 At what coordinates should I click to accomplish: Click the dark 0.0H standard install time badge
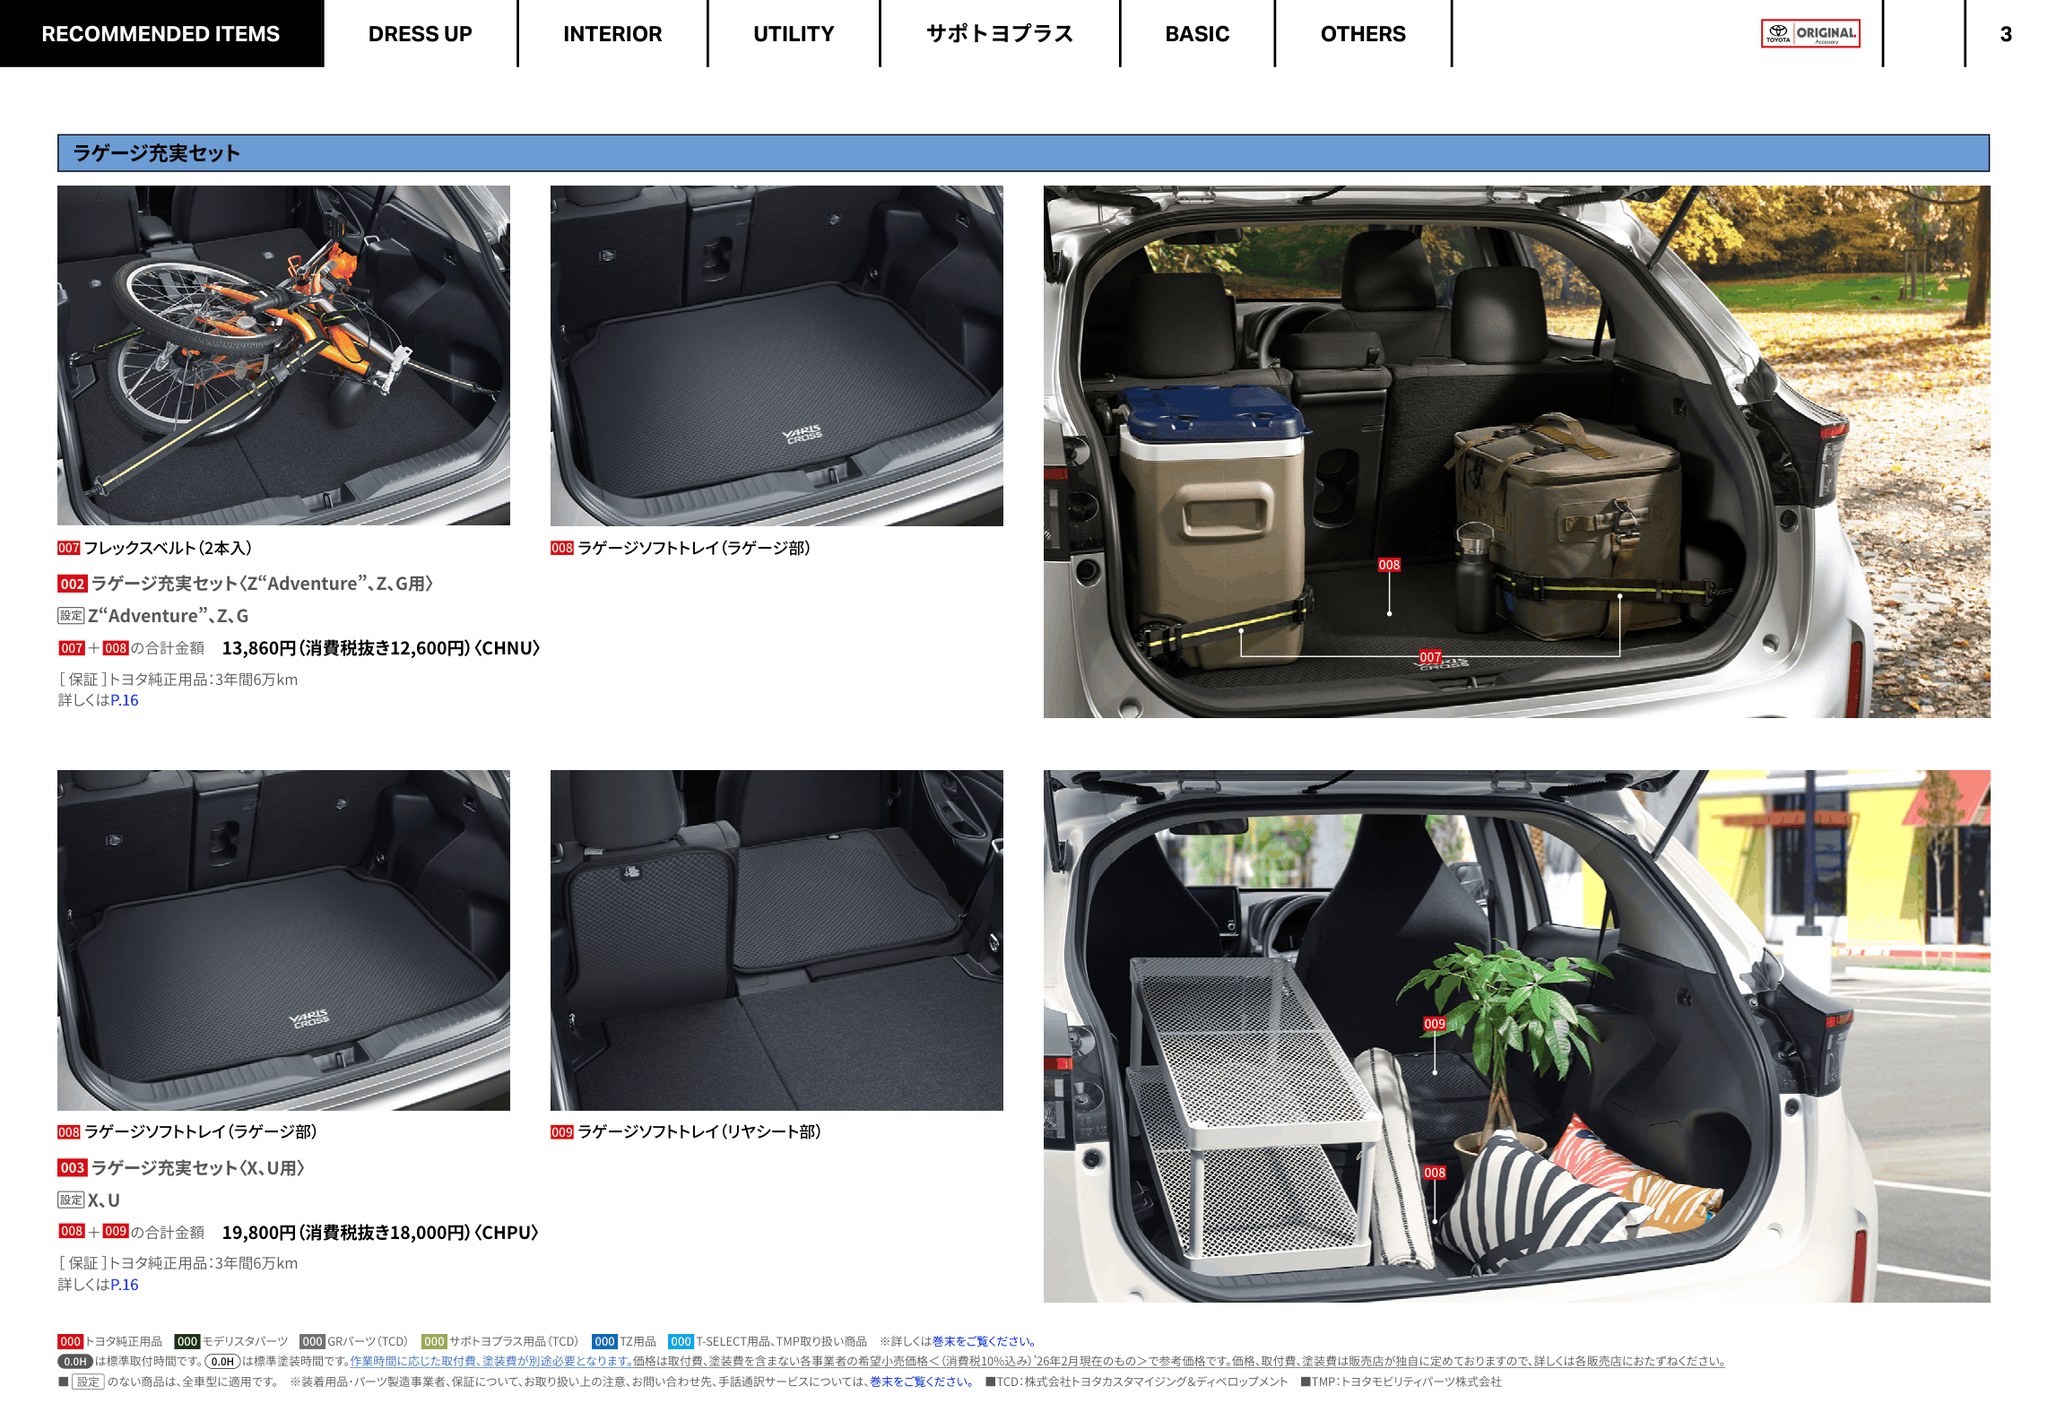[75, 1361]
